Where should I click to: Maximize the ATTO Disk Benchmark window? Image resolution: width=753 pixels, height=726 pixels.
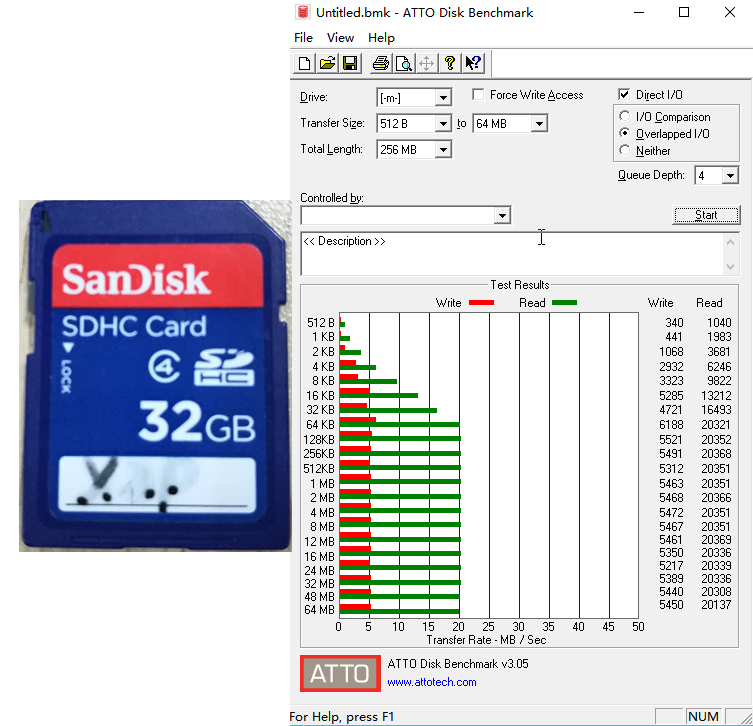(684, 12)
